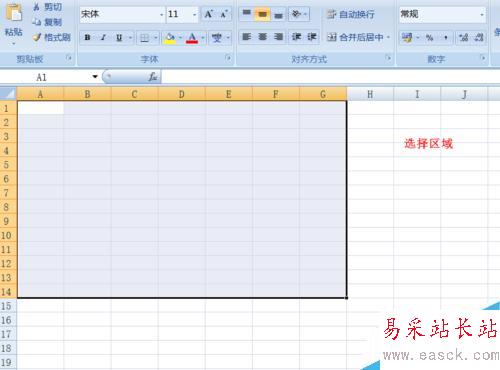This screenshot has height=370, width=500.
Task: Toggle Italic formatting
Action: (103, 37)
